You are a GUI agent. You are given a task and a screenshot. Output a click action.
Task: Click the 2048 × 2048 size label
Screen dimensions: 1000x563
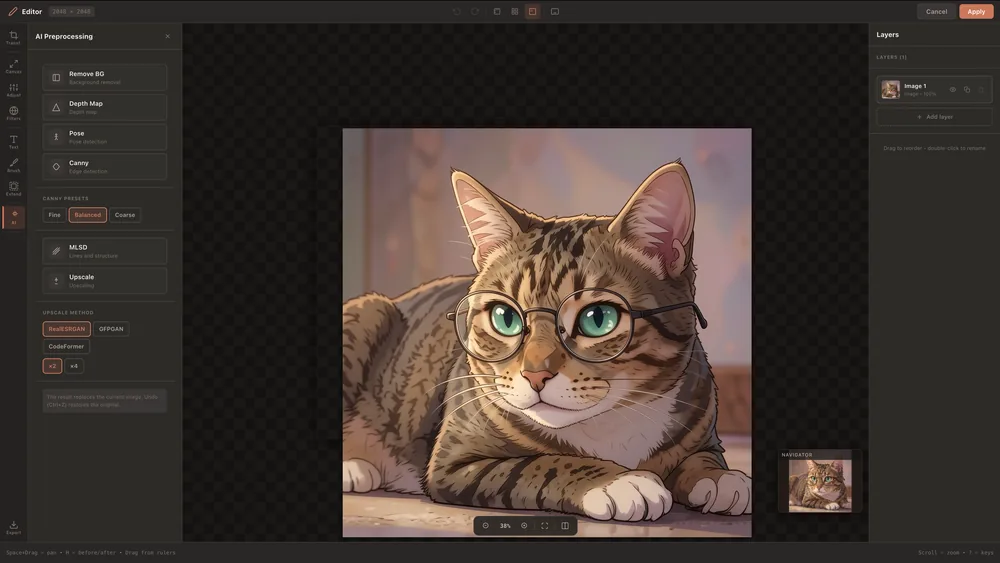click(71, 11)
